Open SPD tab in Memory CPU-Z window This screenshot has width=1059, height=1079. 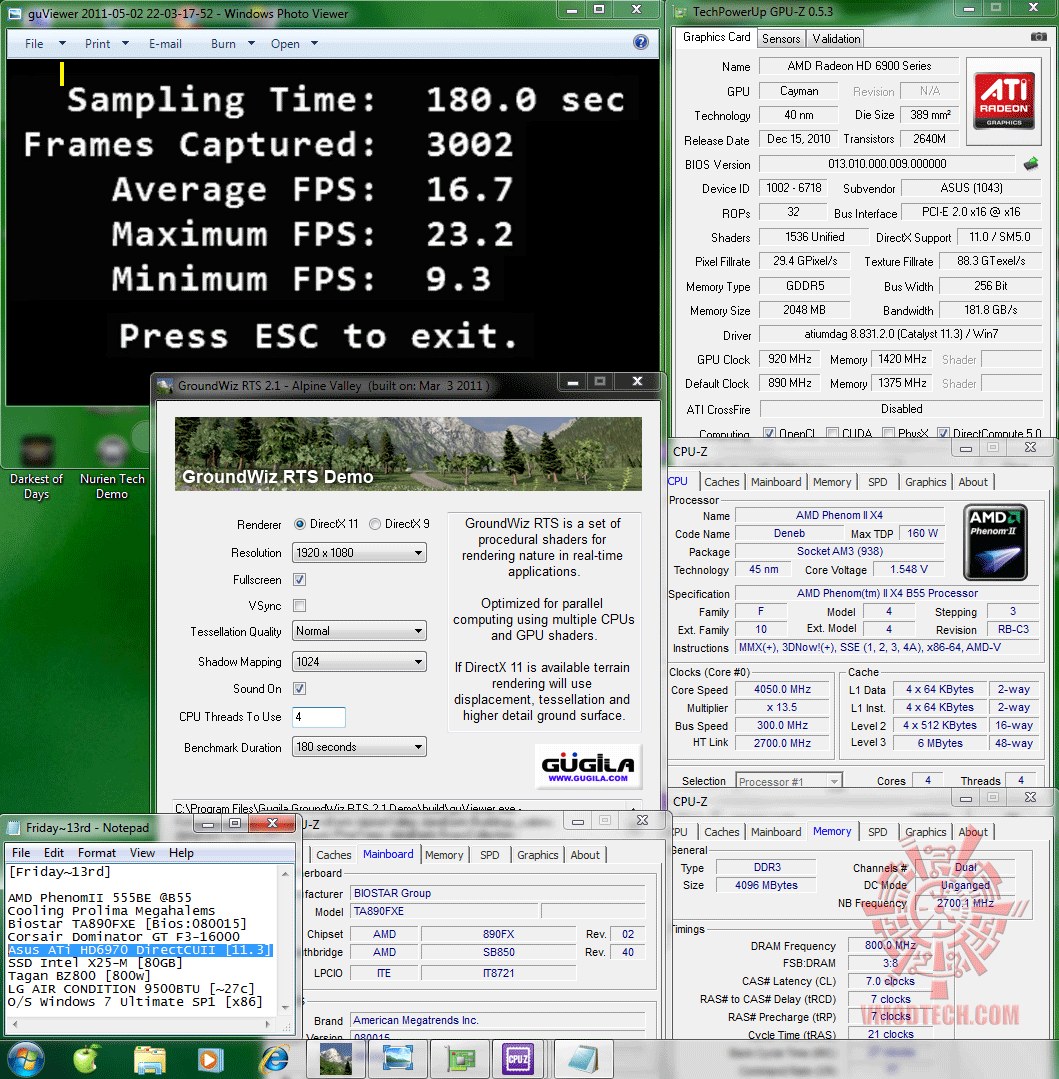click(877, 831)
